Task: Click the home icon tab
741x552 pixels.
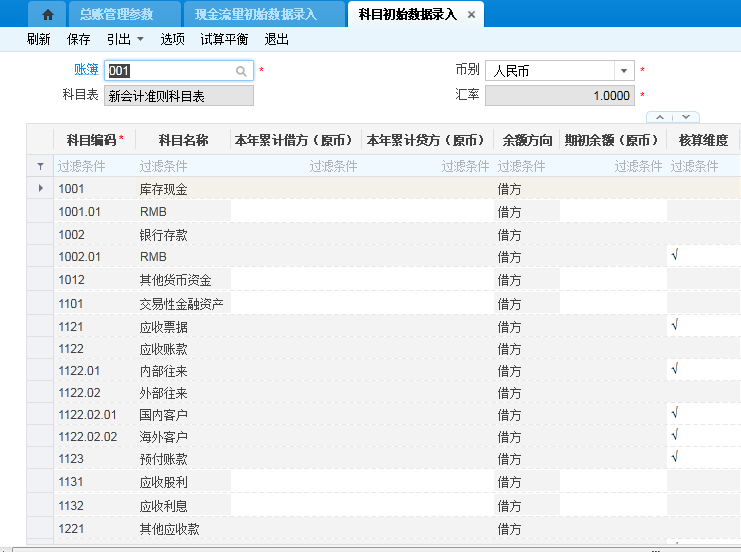Action: (x=47, y=14)
